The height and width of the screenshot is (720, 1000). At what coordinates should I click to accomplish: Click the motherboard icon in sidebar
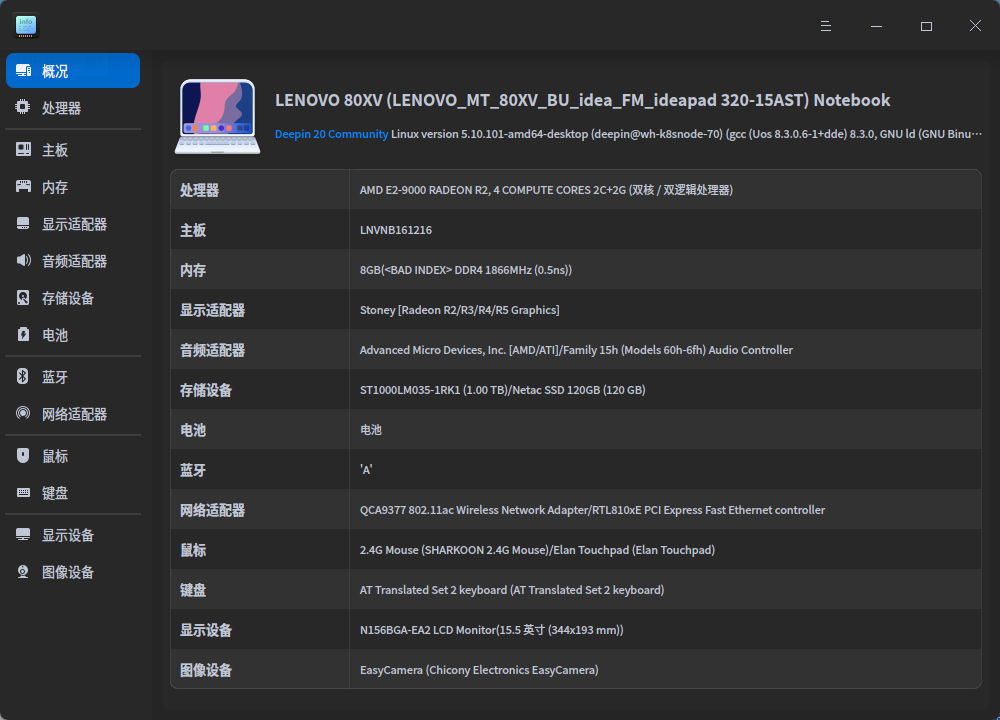[x=24, y=149]
